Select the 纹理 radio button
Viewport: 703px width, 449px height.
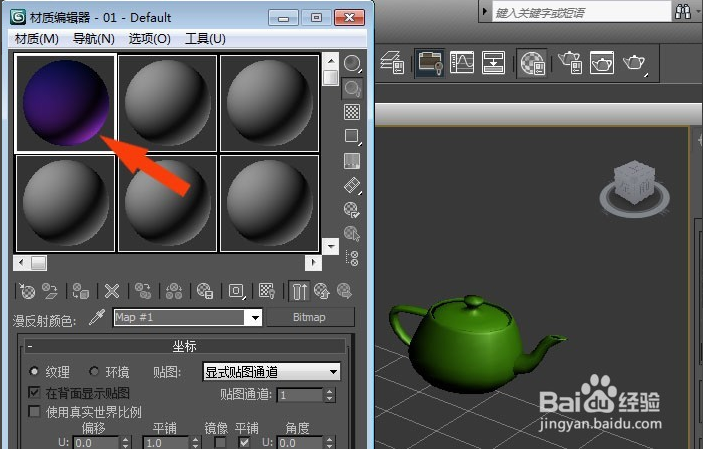[x=34, y=371]
